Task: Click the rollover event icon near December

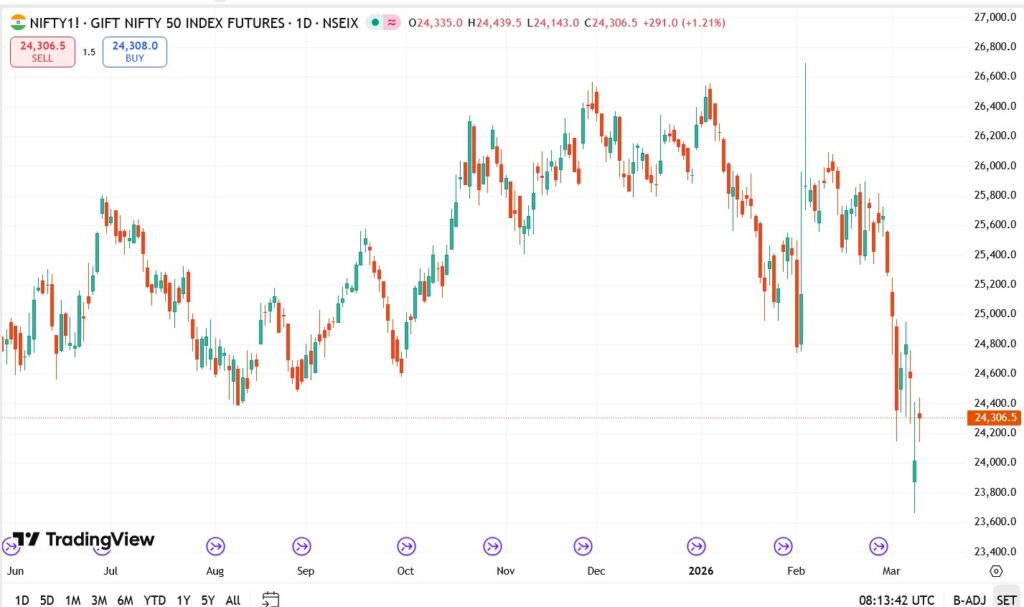Action: point(582,546)
